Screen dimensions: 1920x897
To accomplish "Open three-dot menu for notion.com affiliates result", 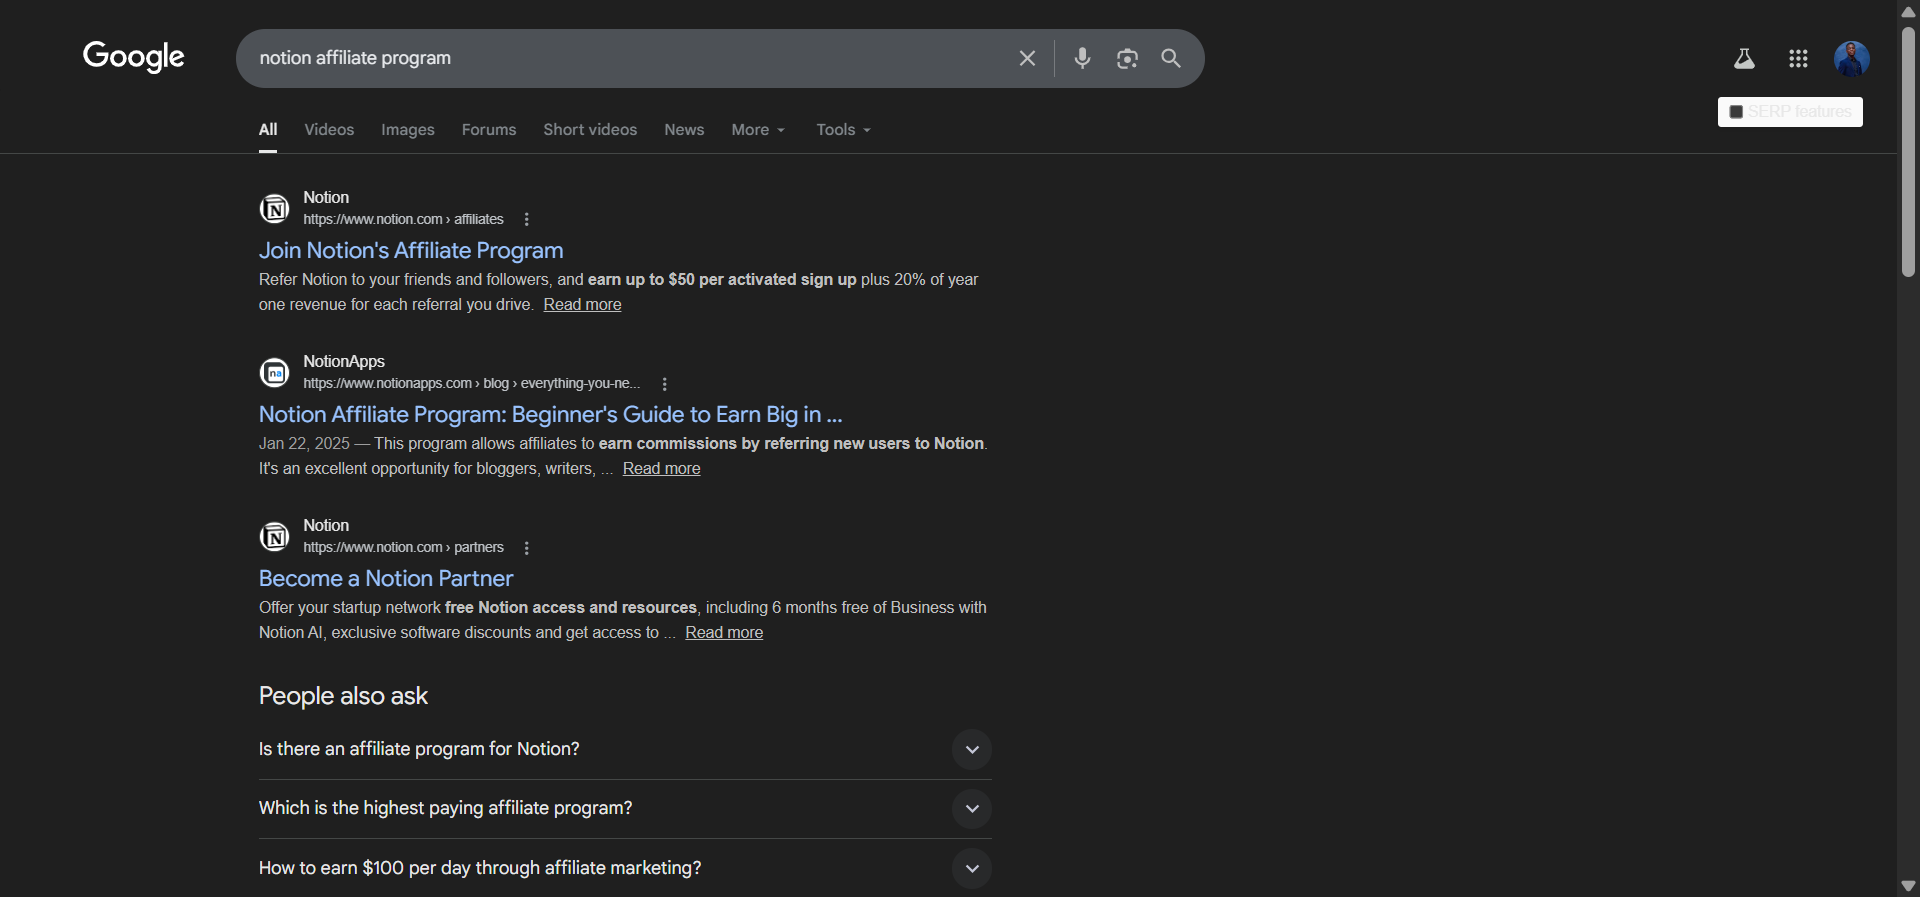I will coord(527,220).
